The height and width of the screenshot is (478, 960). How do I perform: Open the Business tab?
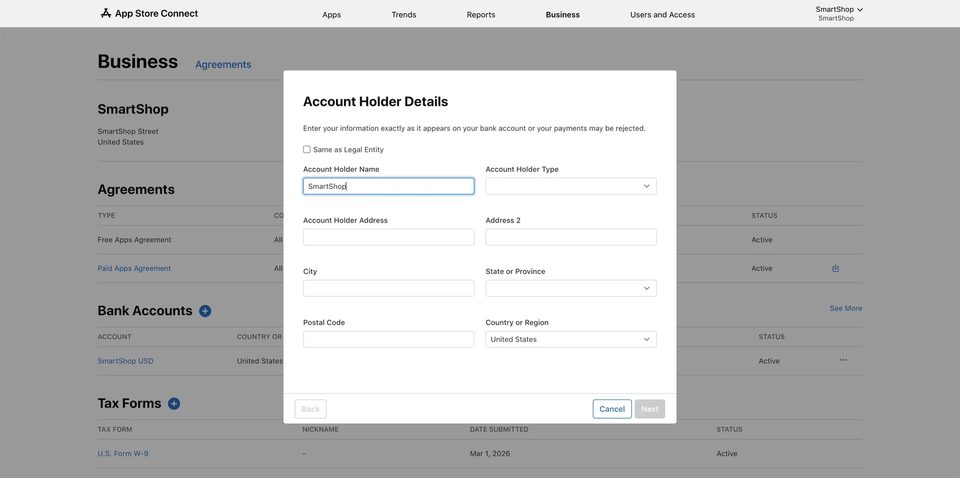pyautogui.click(x=563, y=15)
